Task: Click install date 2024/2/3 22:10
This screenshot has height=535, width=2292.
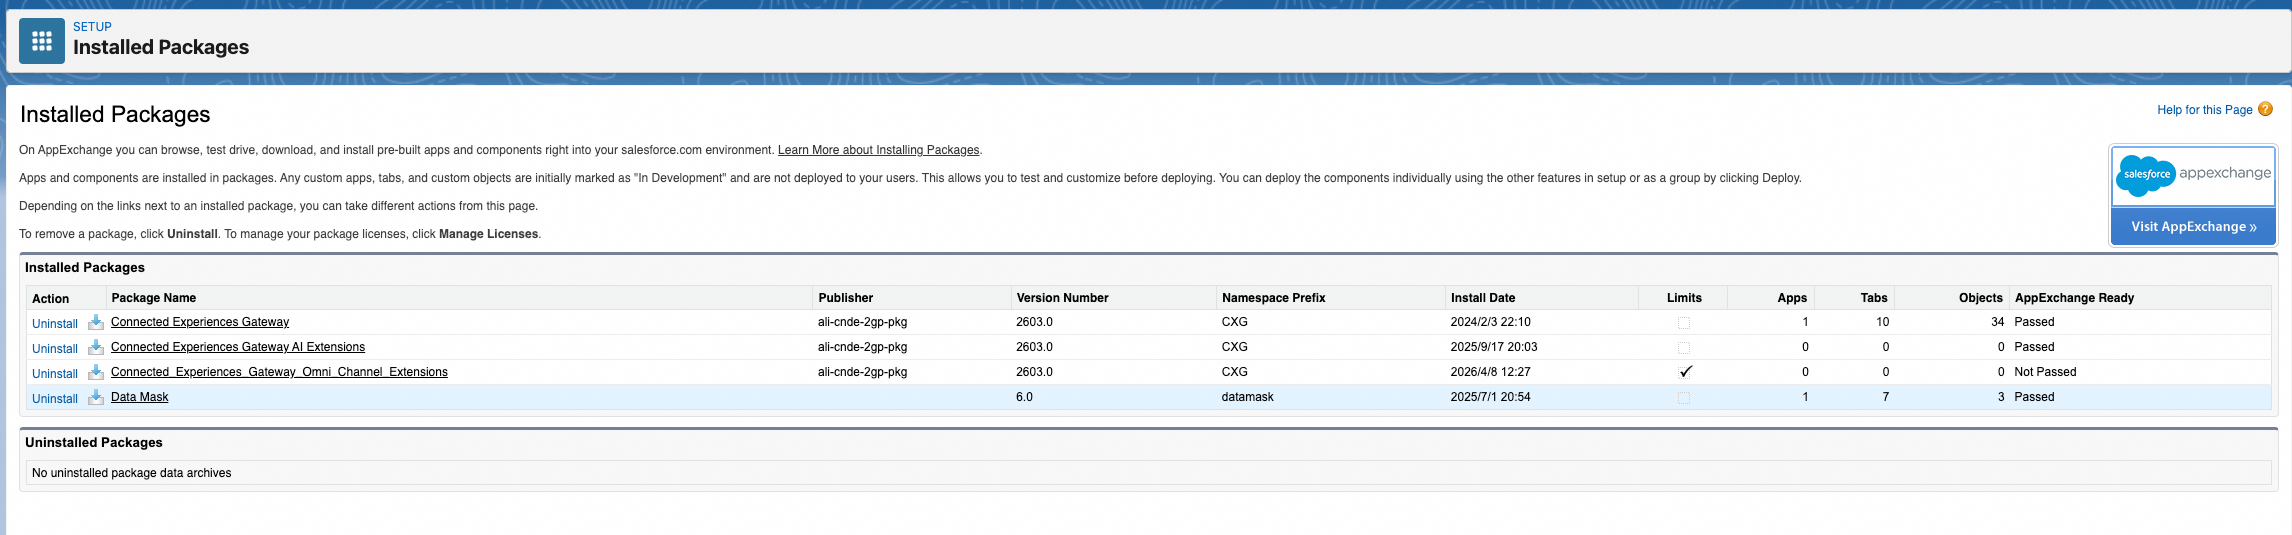Action: (1491, 322)
